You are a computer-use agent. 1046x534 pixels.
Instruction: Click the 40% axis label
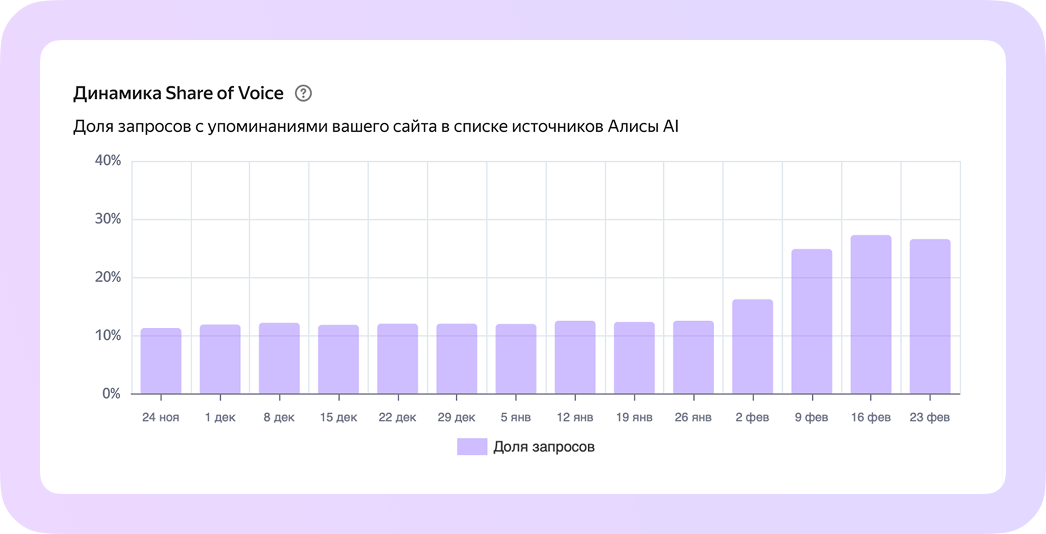pos(107,161)
